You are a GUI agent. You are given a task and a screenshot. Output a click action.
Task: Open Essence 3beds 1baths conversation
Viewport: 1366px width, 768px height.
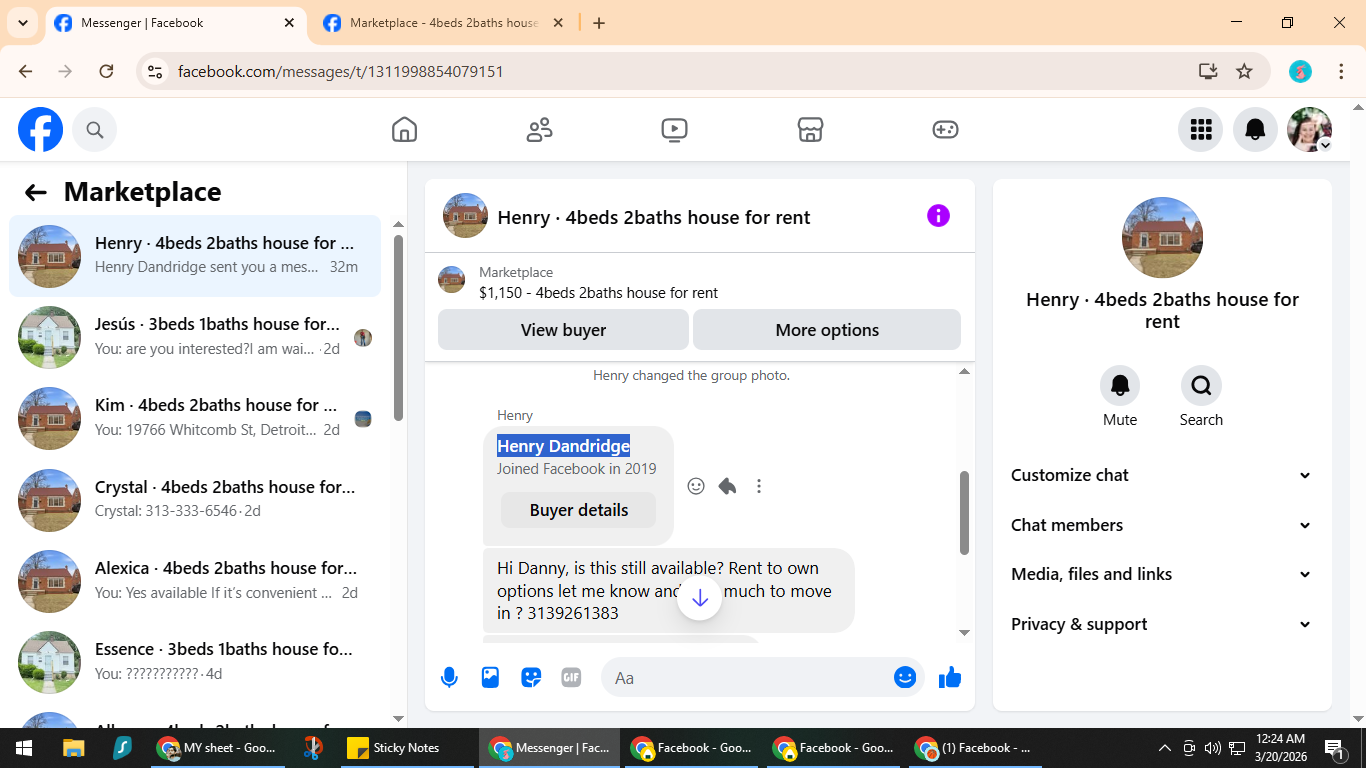coord(195,661)
